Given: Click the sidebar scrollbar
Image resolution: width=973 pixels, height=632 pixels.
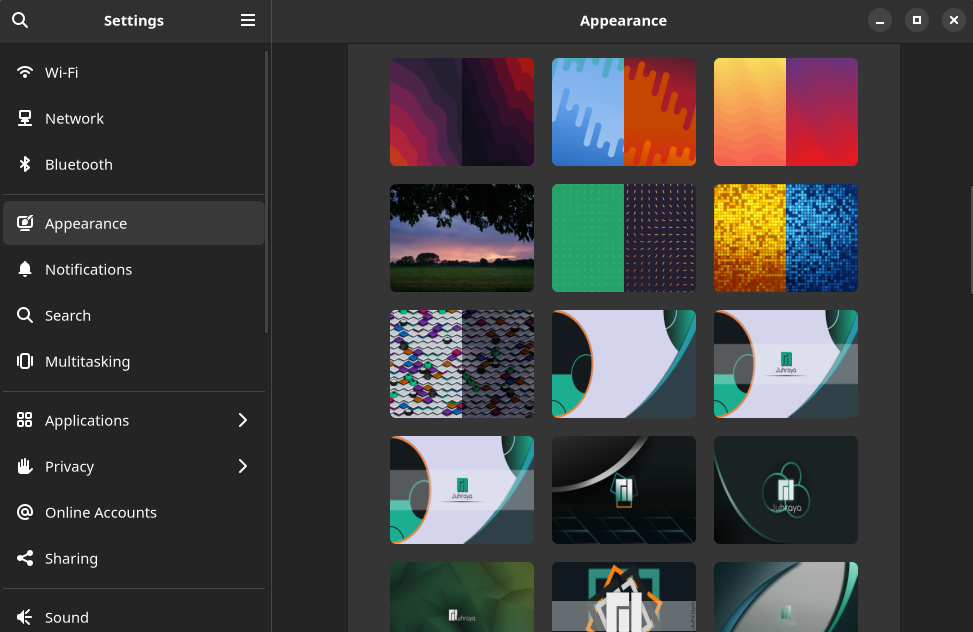Looking at the screenshot, I should pos(267,192).
